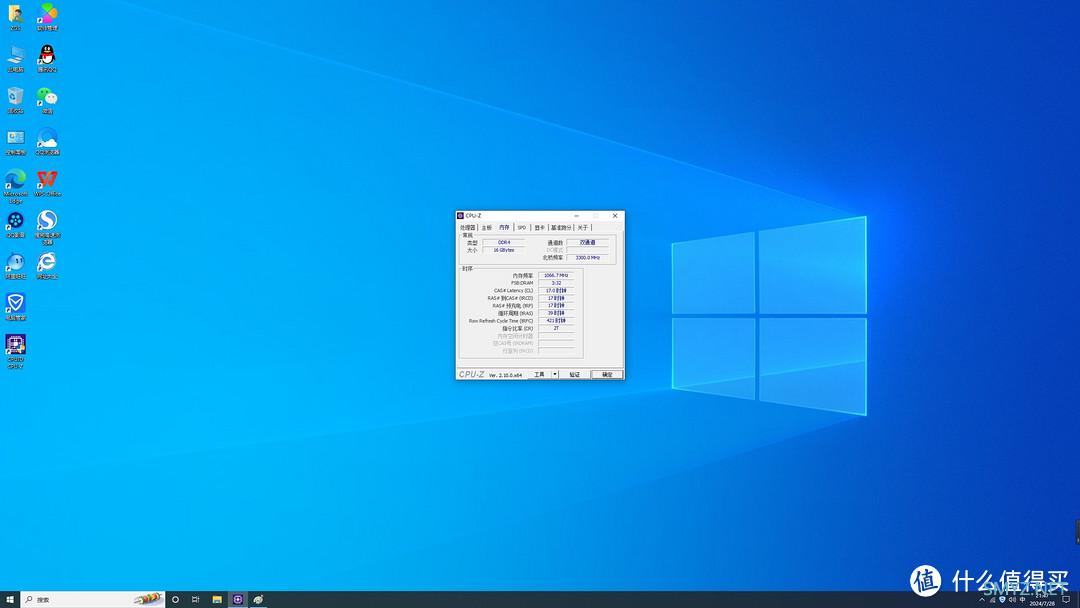Open the WeChat desktop shortcut
Viewport: 1080px width, 608px height.
[x=47, y=100]
